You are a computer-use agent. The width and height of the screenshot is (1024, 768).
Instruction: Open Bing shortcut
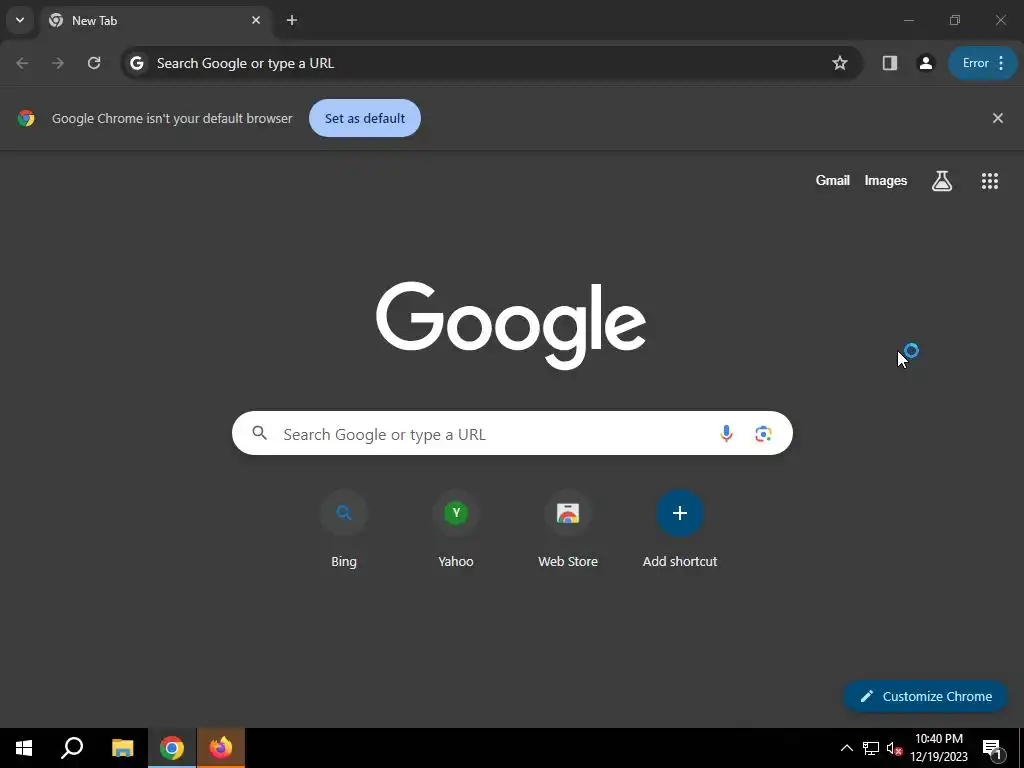(x=344, y=530)
